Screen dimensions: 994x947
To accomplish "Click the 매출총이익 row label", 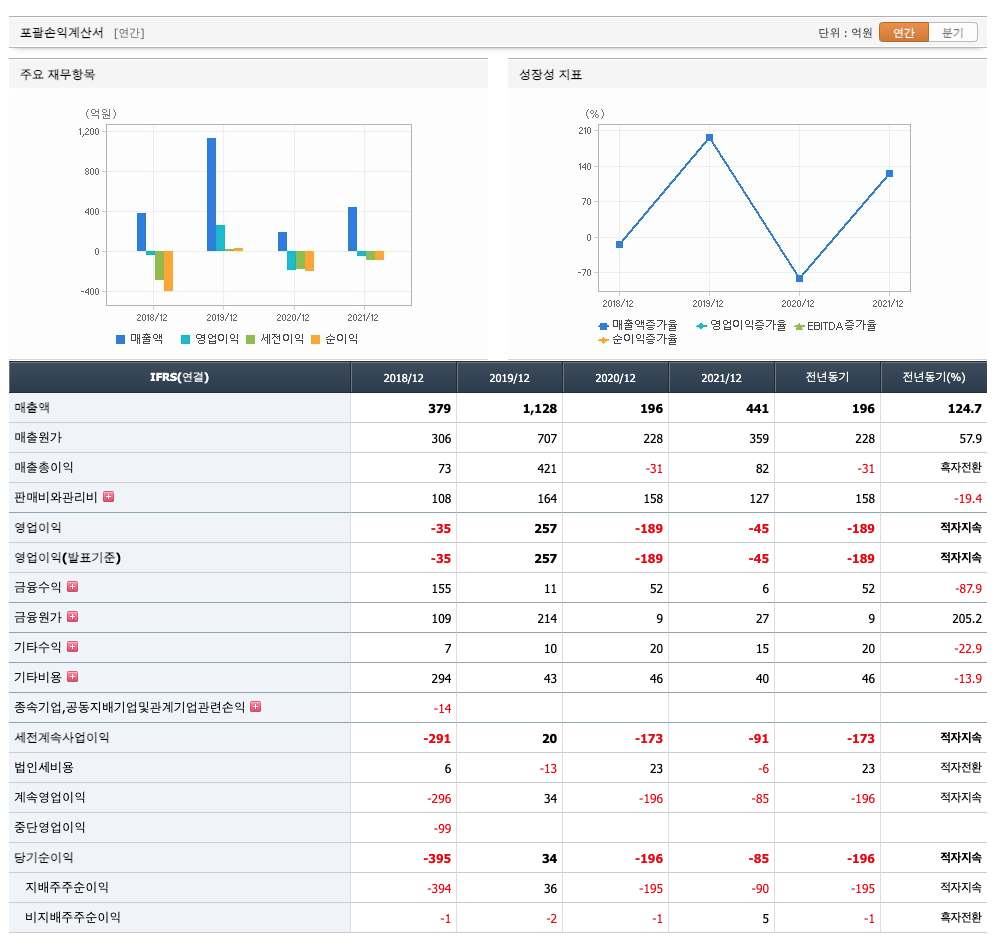I will (44, 467).
